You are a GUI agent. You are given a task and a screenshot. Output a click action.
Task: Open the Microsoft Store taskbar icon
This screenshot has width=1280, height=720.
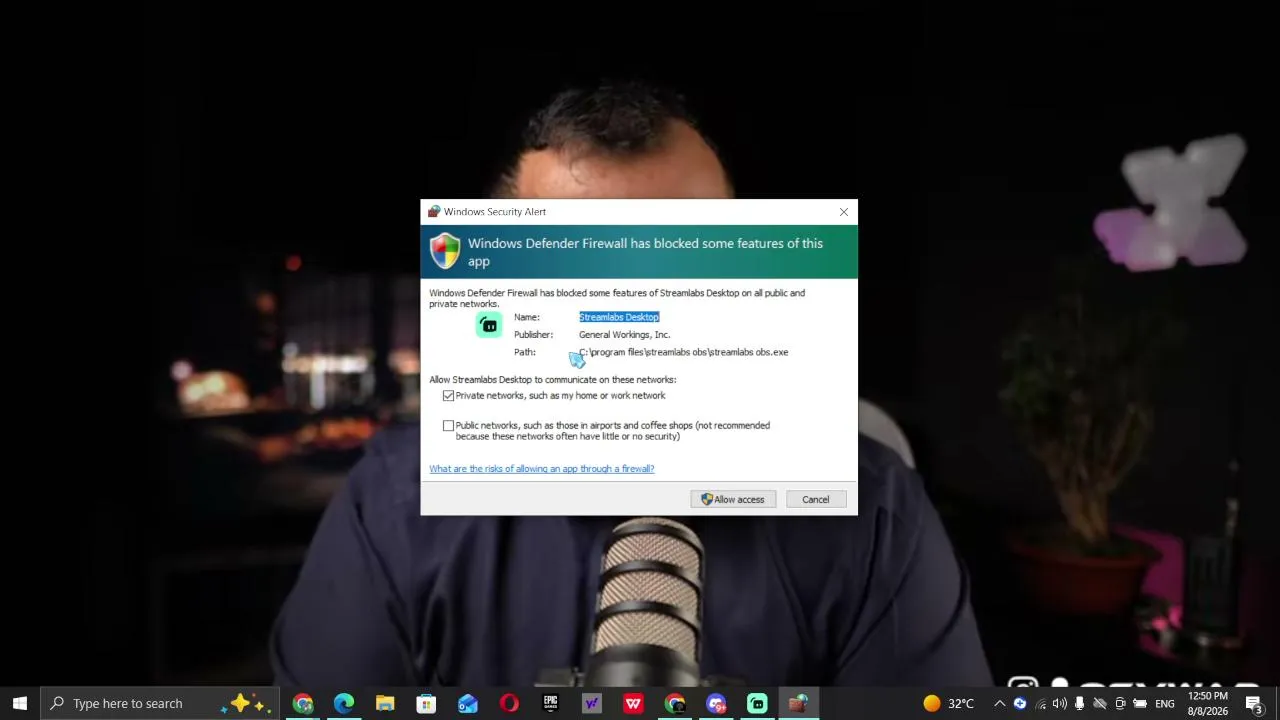point(426,704)
